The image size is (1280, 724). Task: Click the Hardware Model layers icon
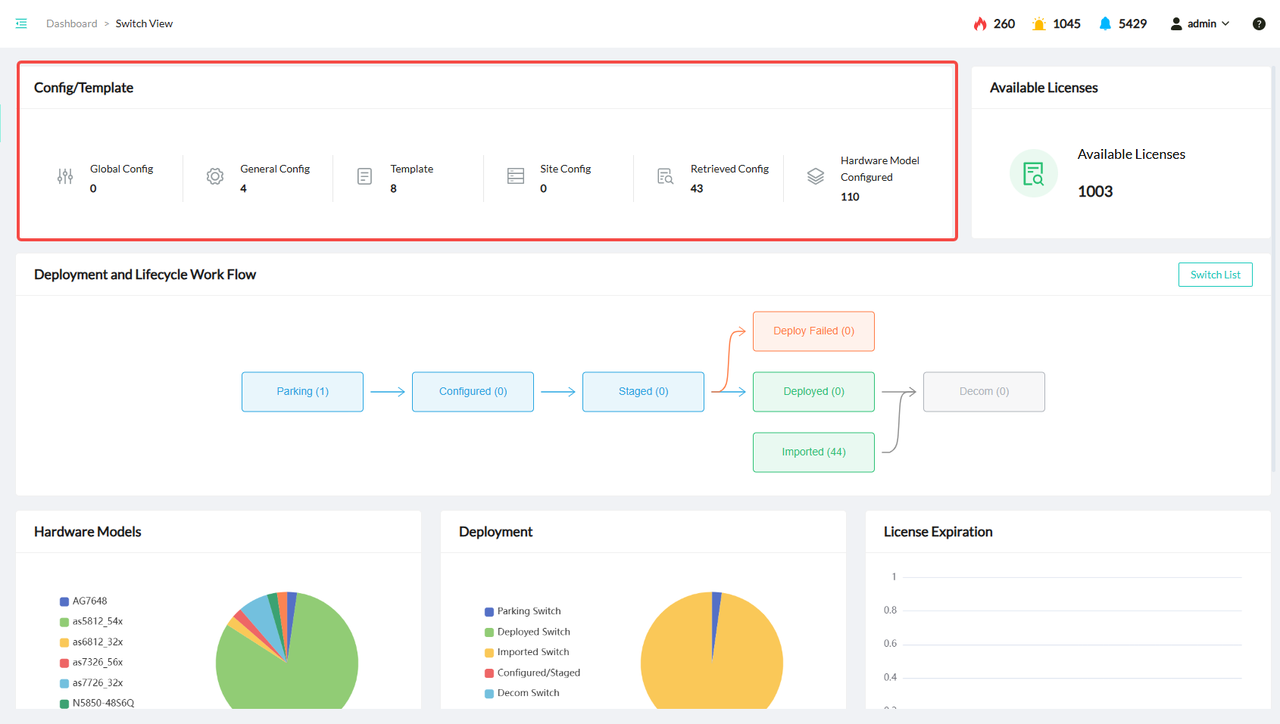click(x=816, y=177)
